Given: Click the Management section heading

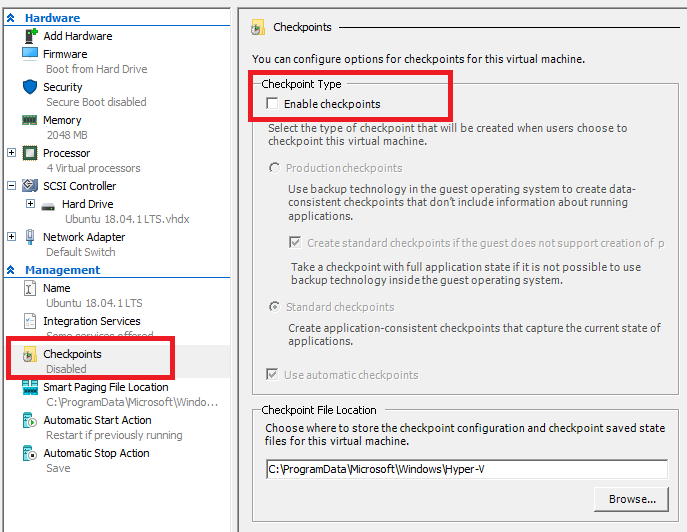Looking at the screenshot, I should [x=63, y=270].
